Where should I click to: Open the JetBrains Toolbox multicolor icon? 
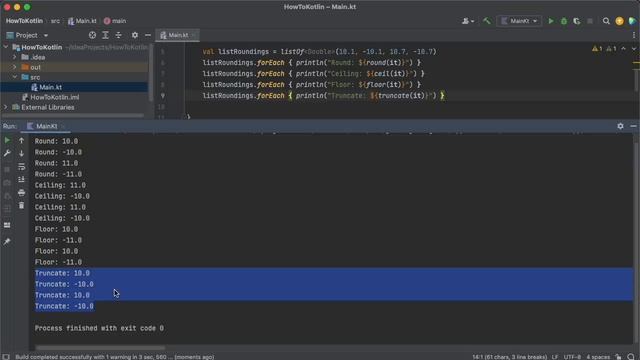click(x=632, y=21)
